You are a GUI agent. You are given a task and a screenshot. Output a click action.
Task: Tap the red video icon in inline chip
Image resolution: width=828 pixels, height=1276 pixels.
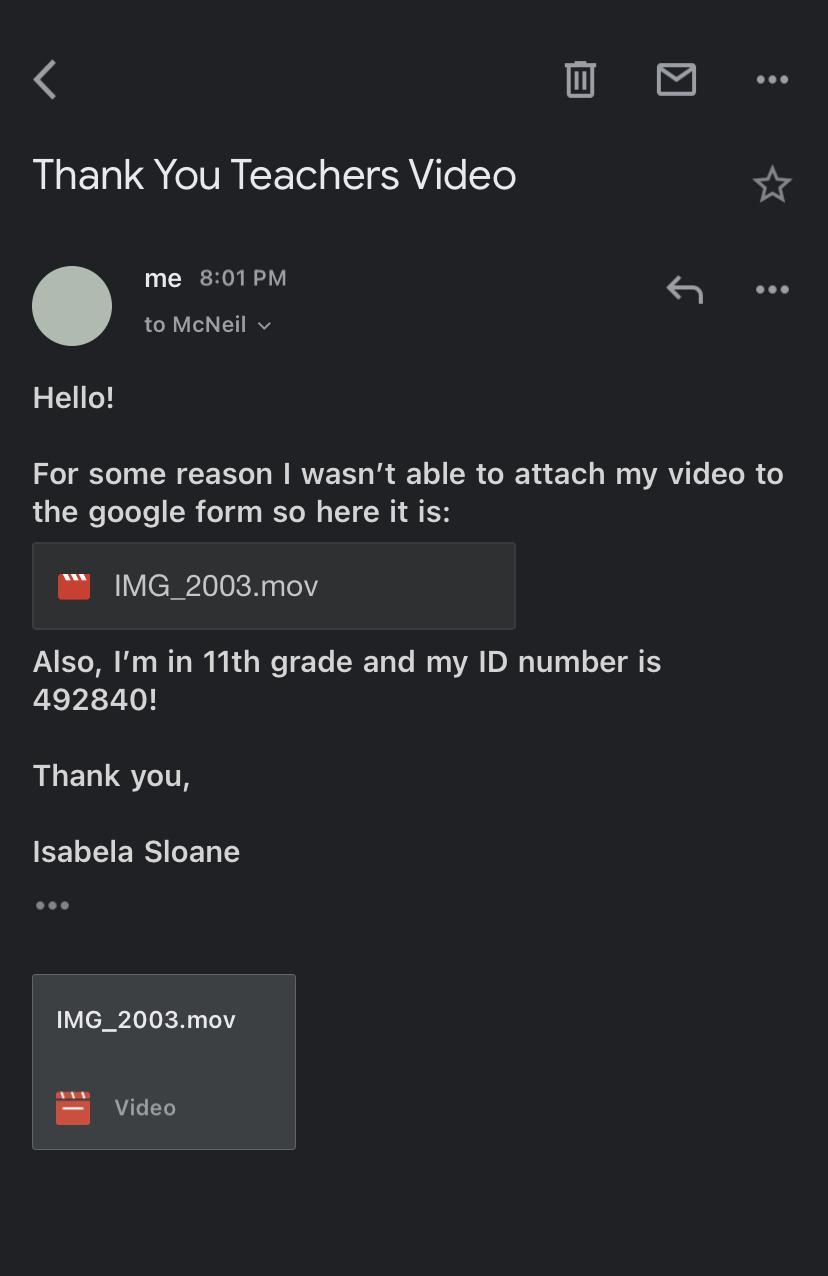click(x=74, y=586)
